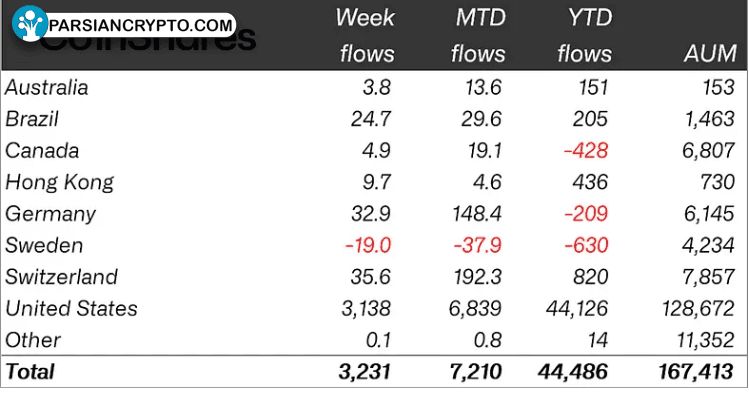Screen dimensions: 749x409
Task: Click United States AUM value 128,672
Action: coord(698,309)
